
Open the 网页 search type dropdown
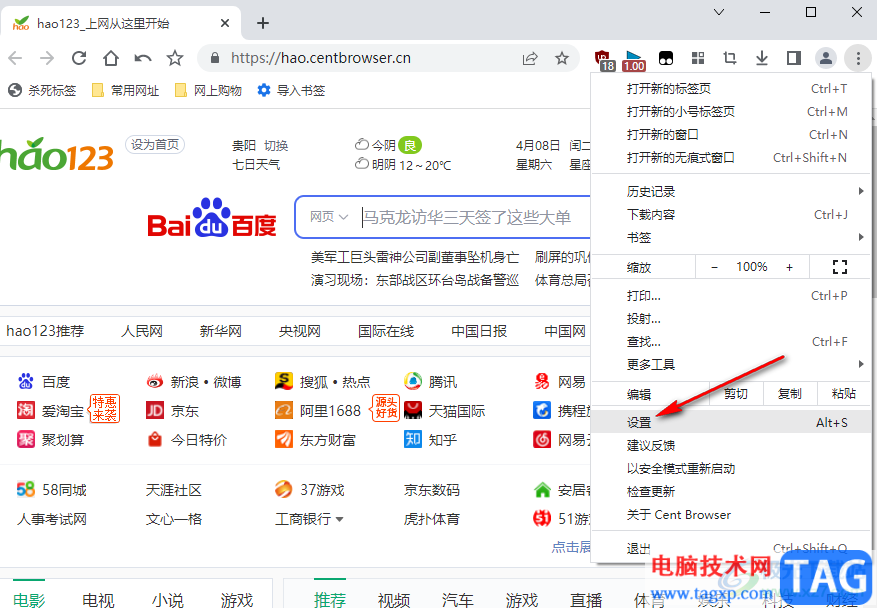click(329, 217)
